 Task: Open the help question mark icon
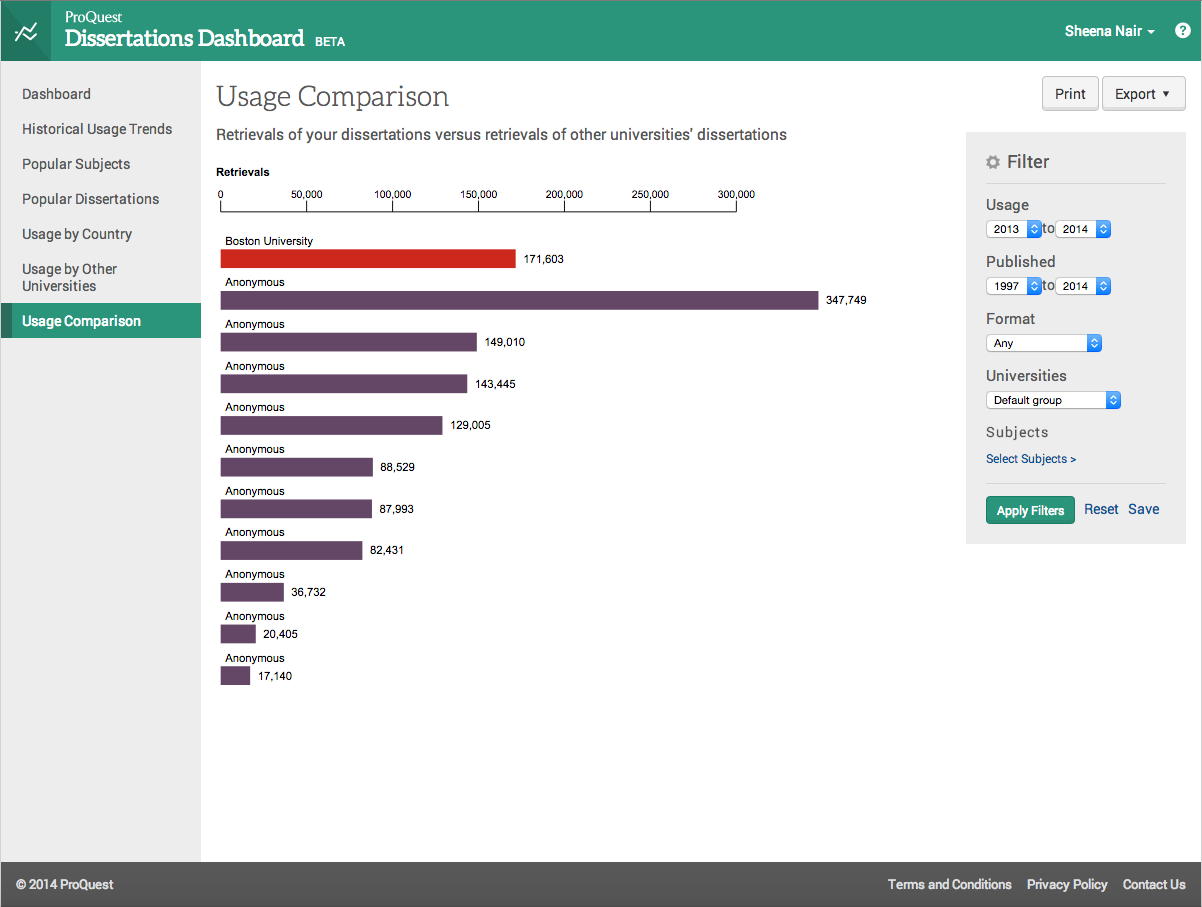click(1182, 31)
